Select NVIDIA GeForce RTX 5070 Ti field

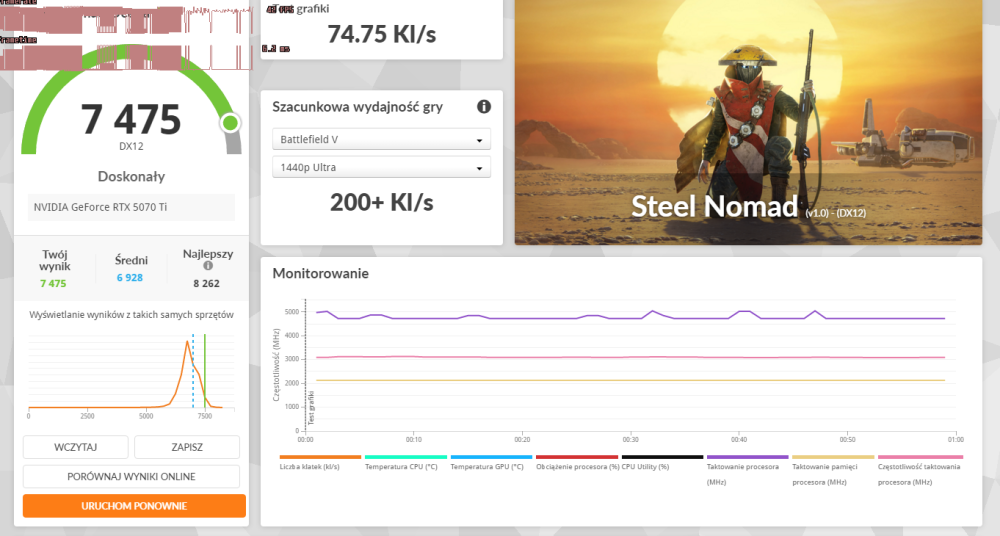[131, 207]
